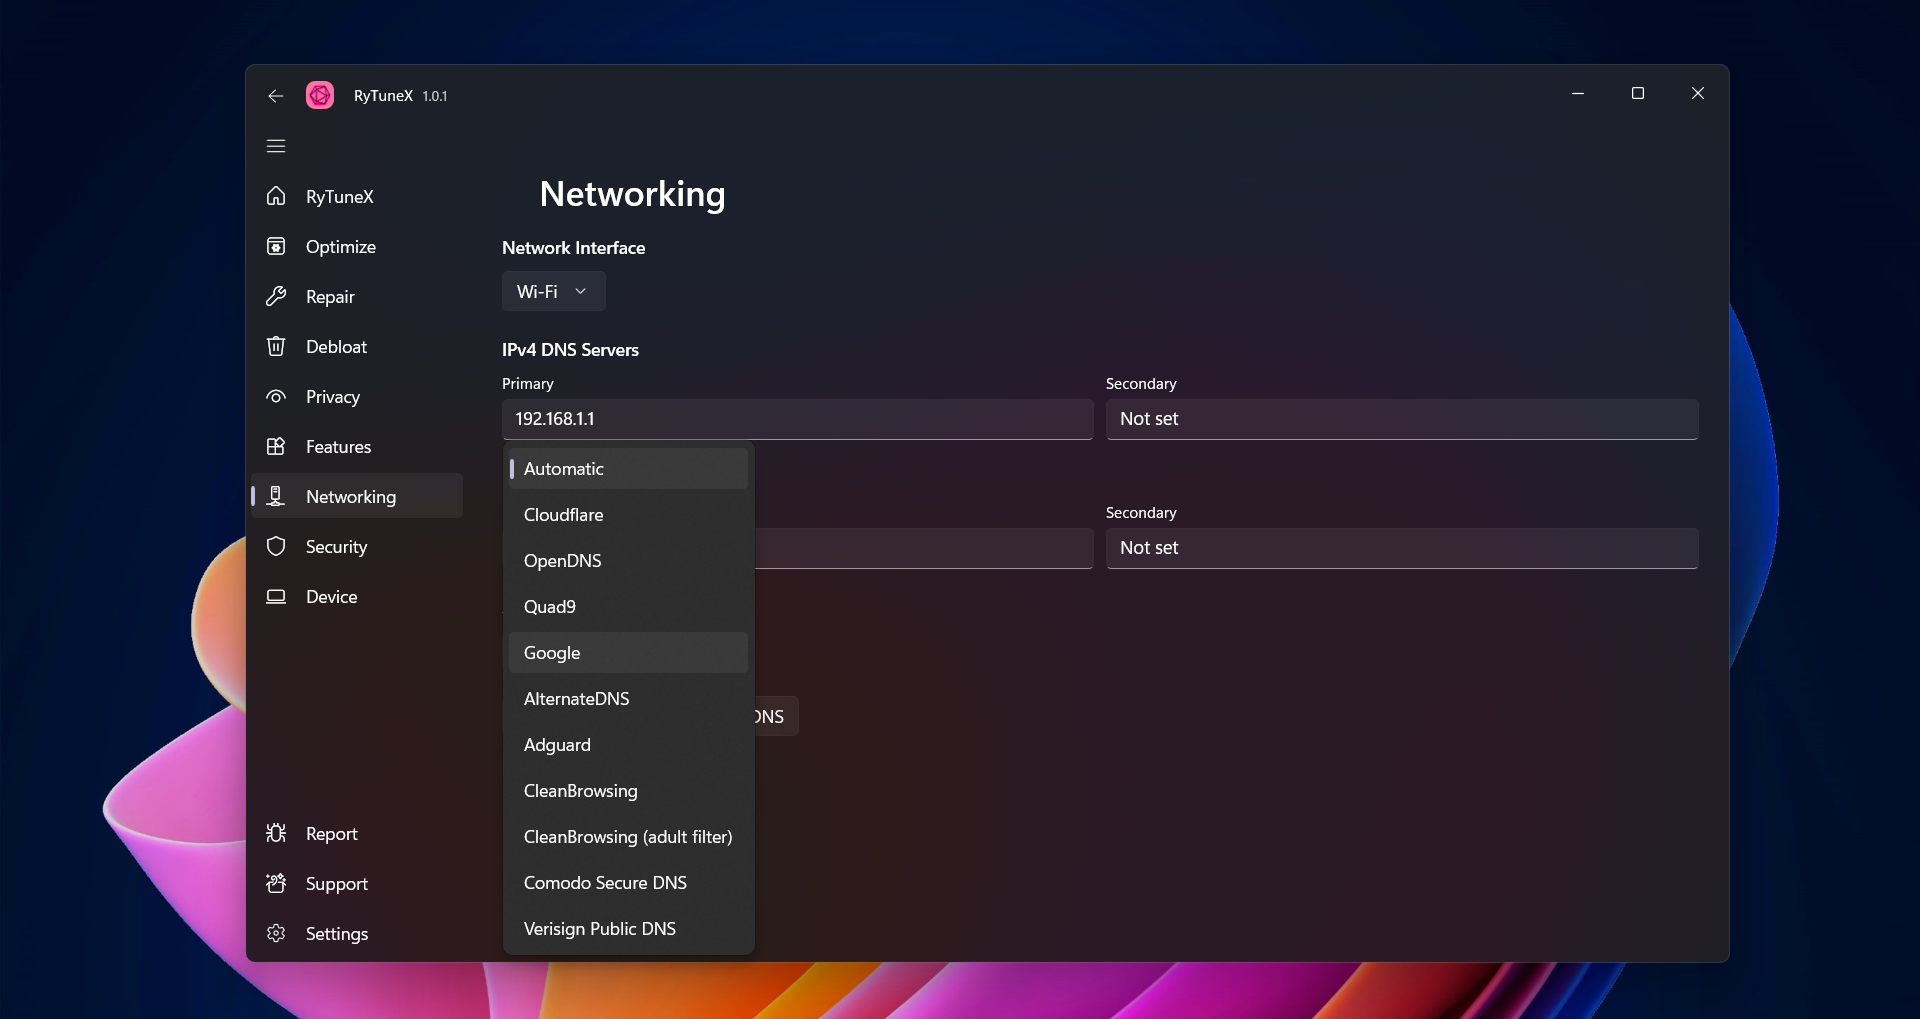Open the Optimize page label
The image size is (1920, 1019).
click(341, 246)
